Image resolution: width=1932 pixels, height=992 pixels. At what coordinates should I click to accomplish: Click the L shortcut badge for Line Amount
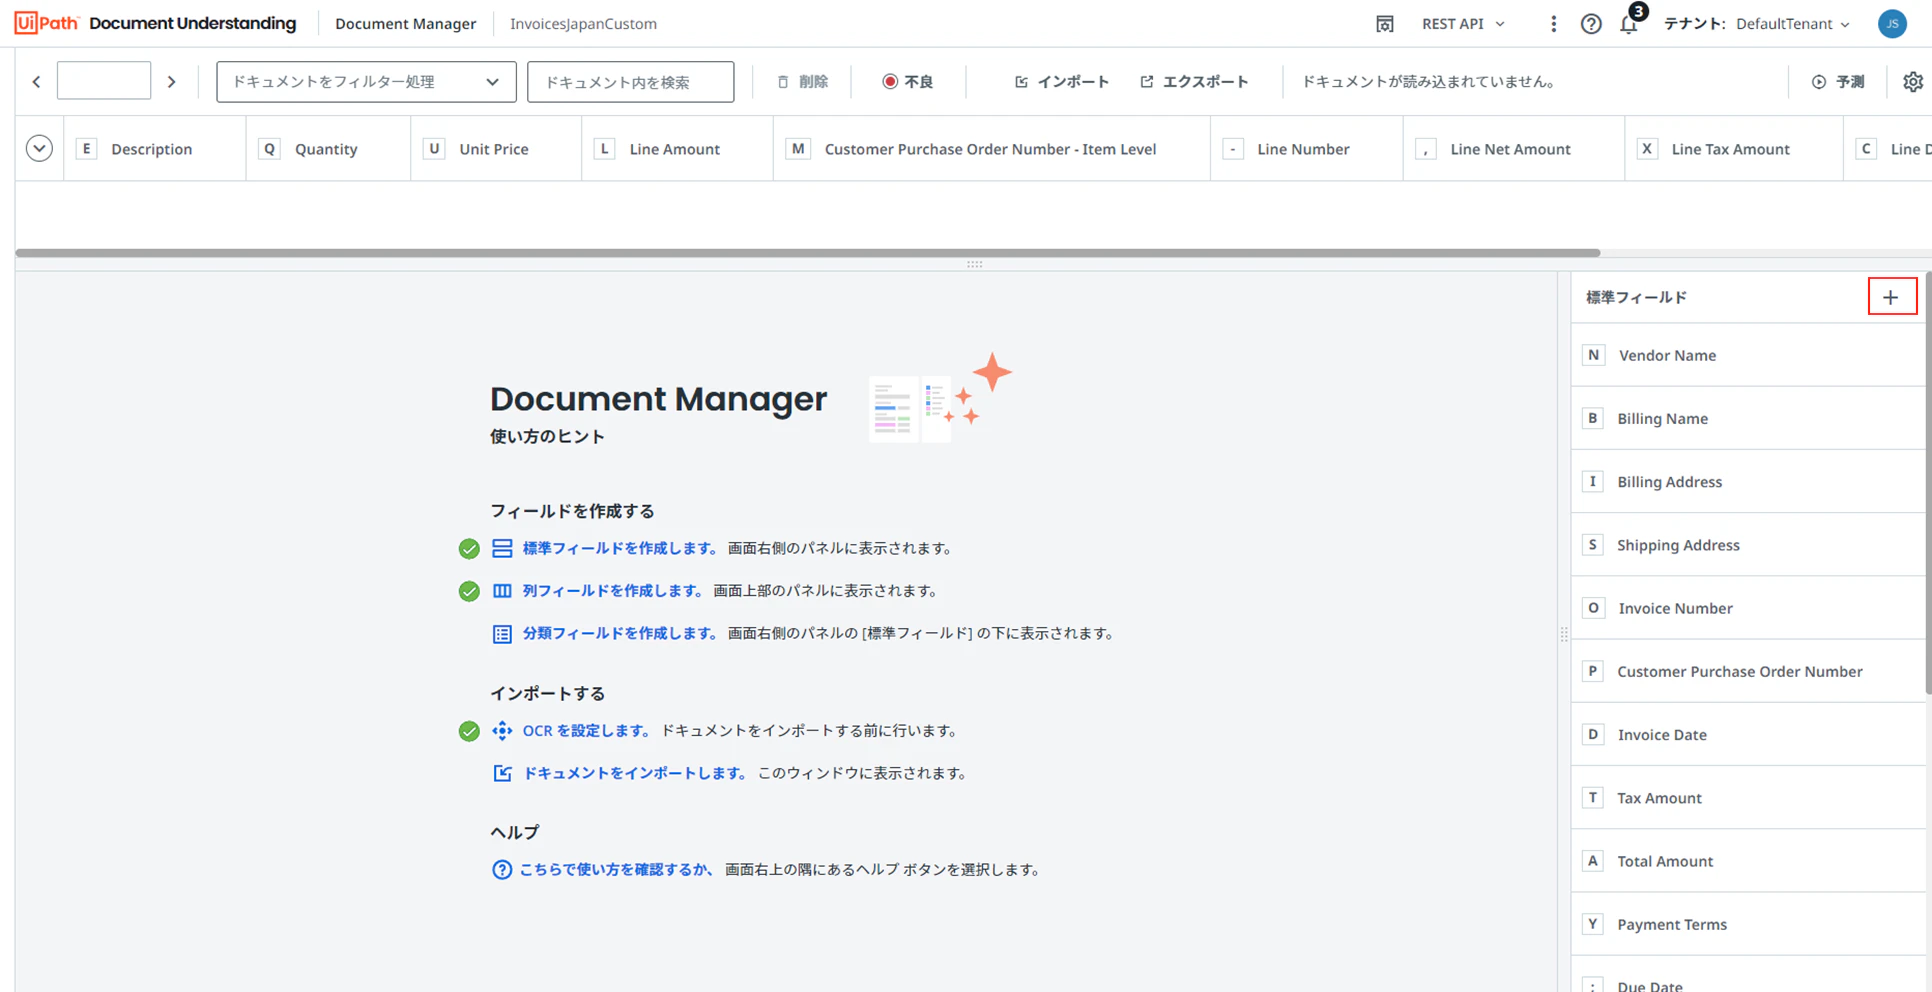604,149
